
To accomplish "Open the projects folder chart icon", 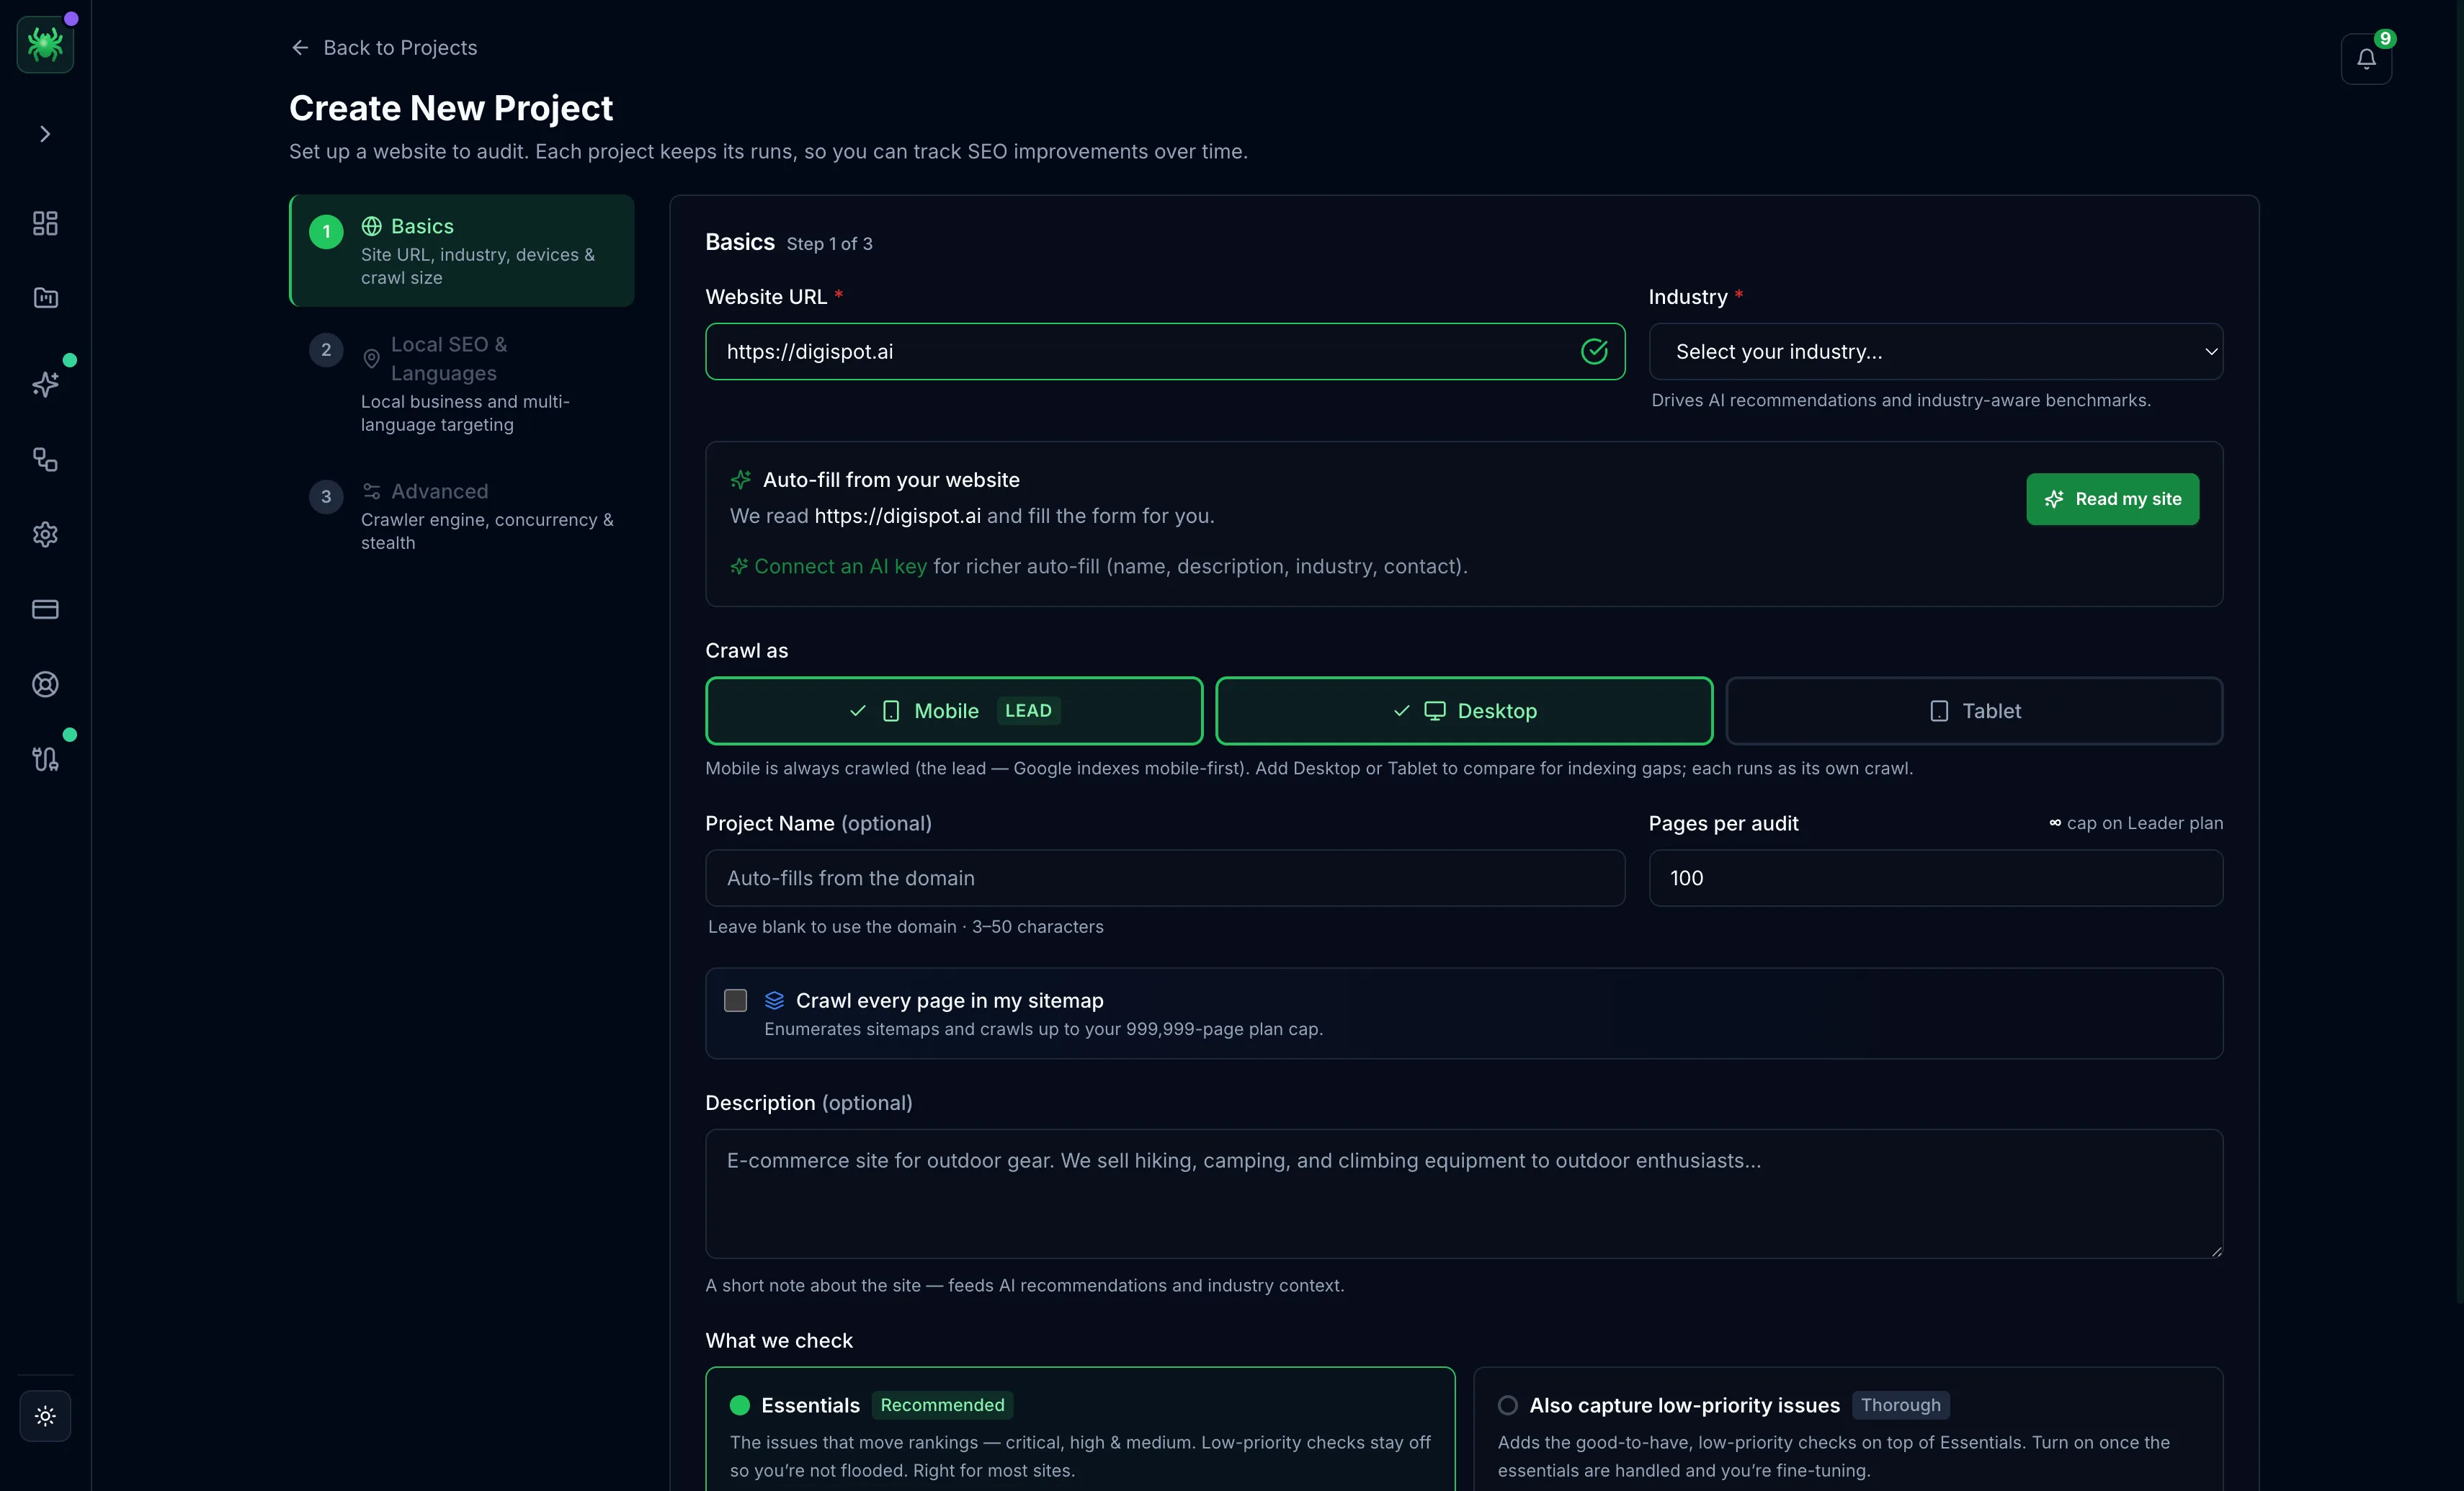I will (45, 298).
